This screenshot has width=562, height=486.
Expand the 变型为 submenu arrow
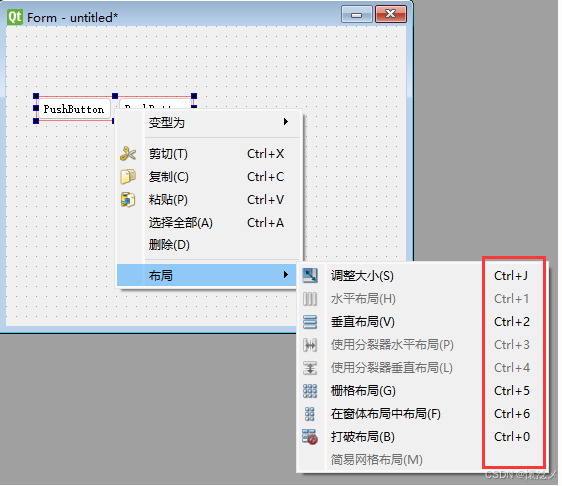pos(286,122)
